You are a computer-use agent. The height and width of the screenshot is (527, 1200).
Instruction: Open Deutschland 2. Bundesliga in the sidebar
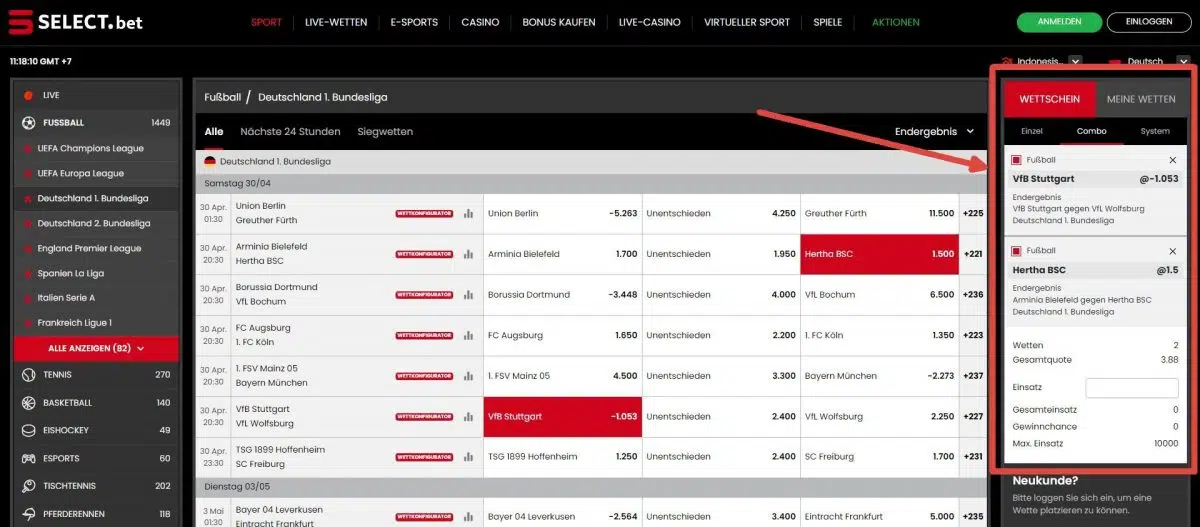click(96, 223)
